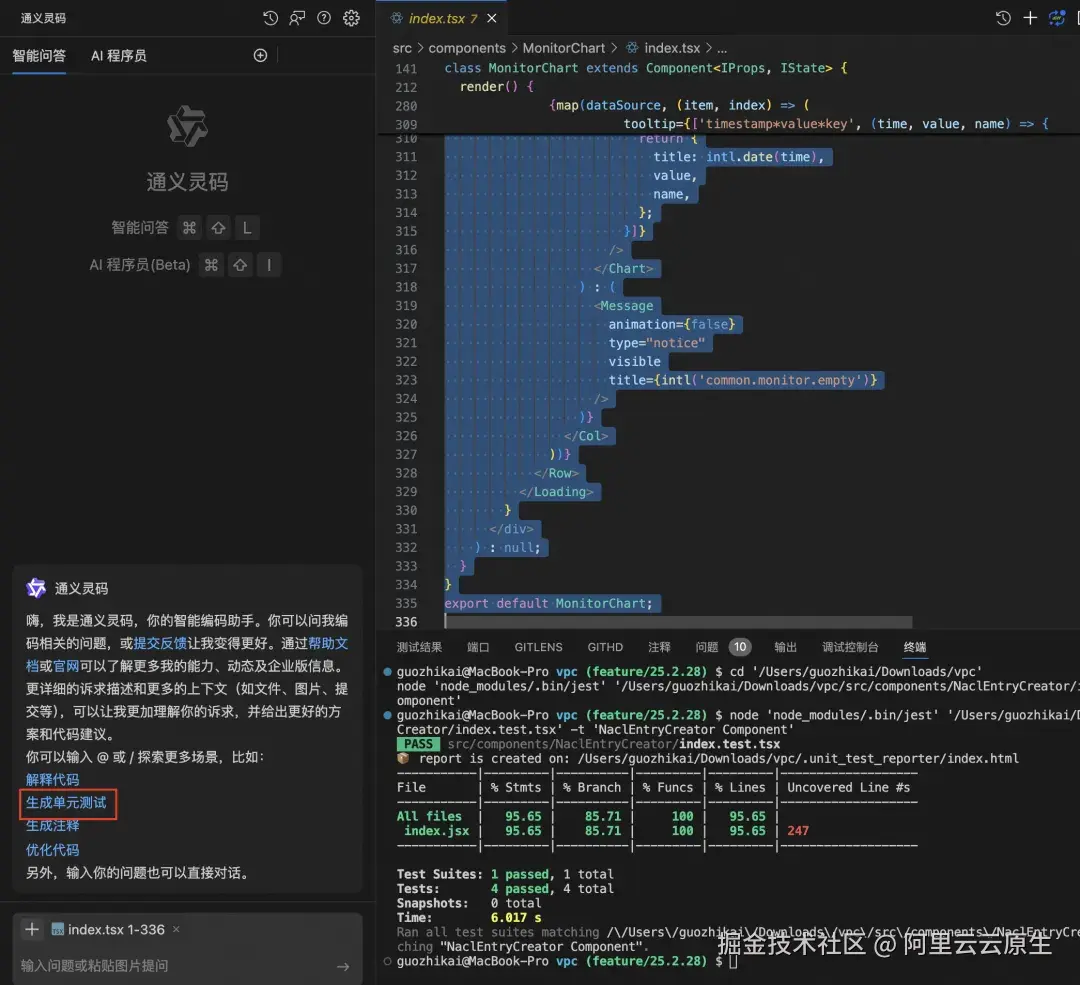Click the Tongyi Lingma logo in center
Viewport: 1080px width, 985px height.
coord(187,126)
